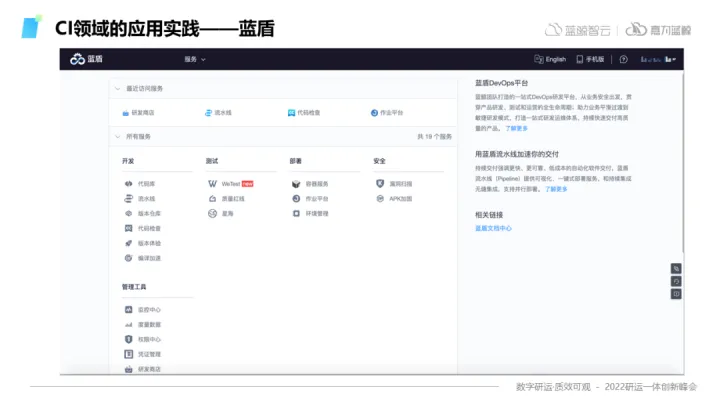Click the 版本仓库 icon under 开发
Screen dimensions: 720x405
(129, 214)
